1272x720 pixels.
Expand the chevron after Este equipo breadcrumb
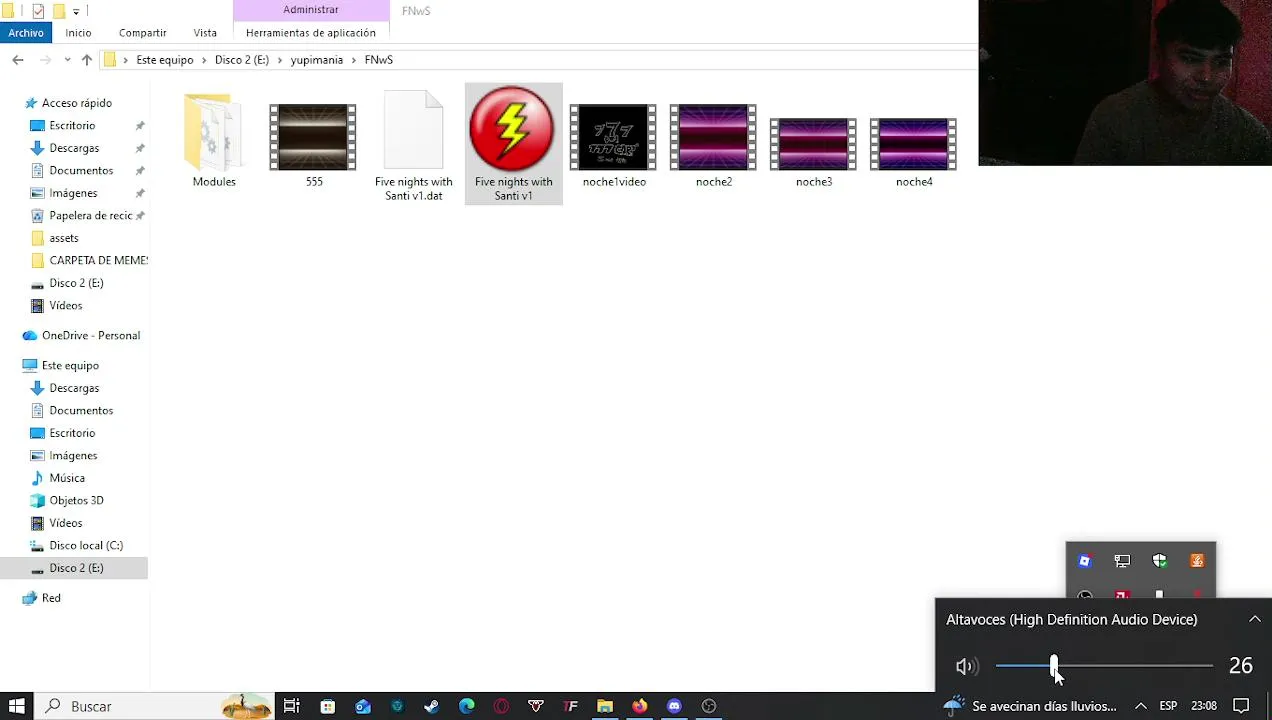tap(204, 60)
